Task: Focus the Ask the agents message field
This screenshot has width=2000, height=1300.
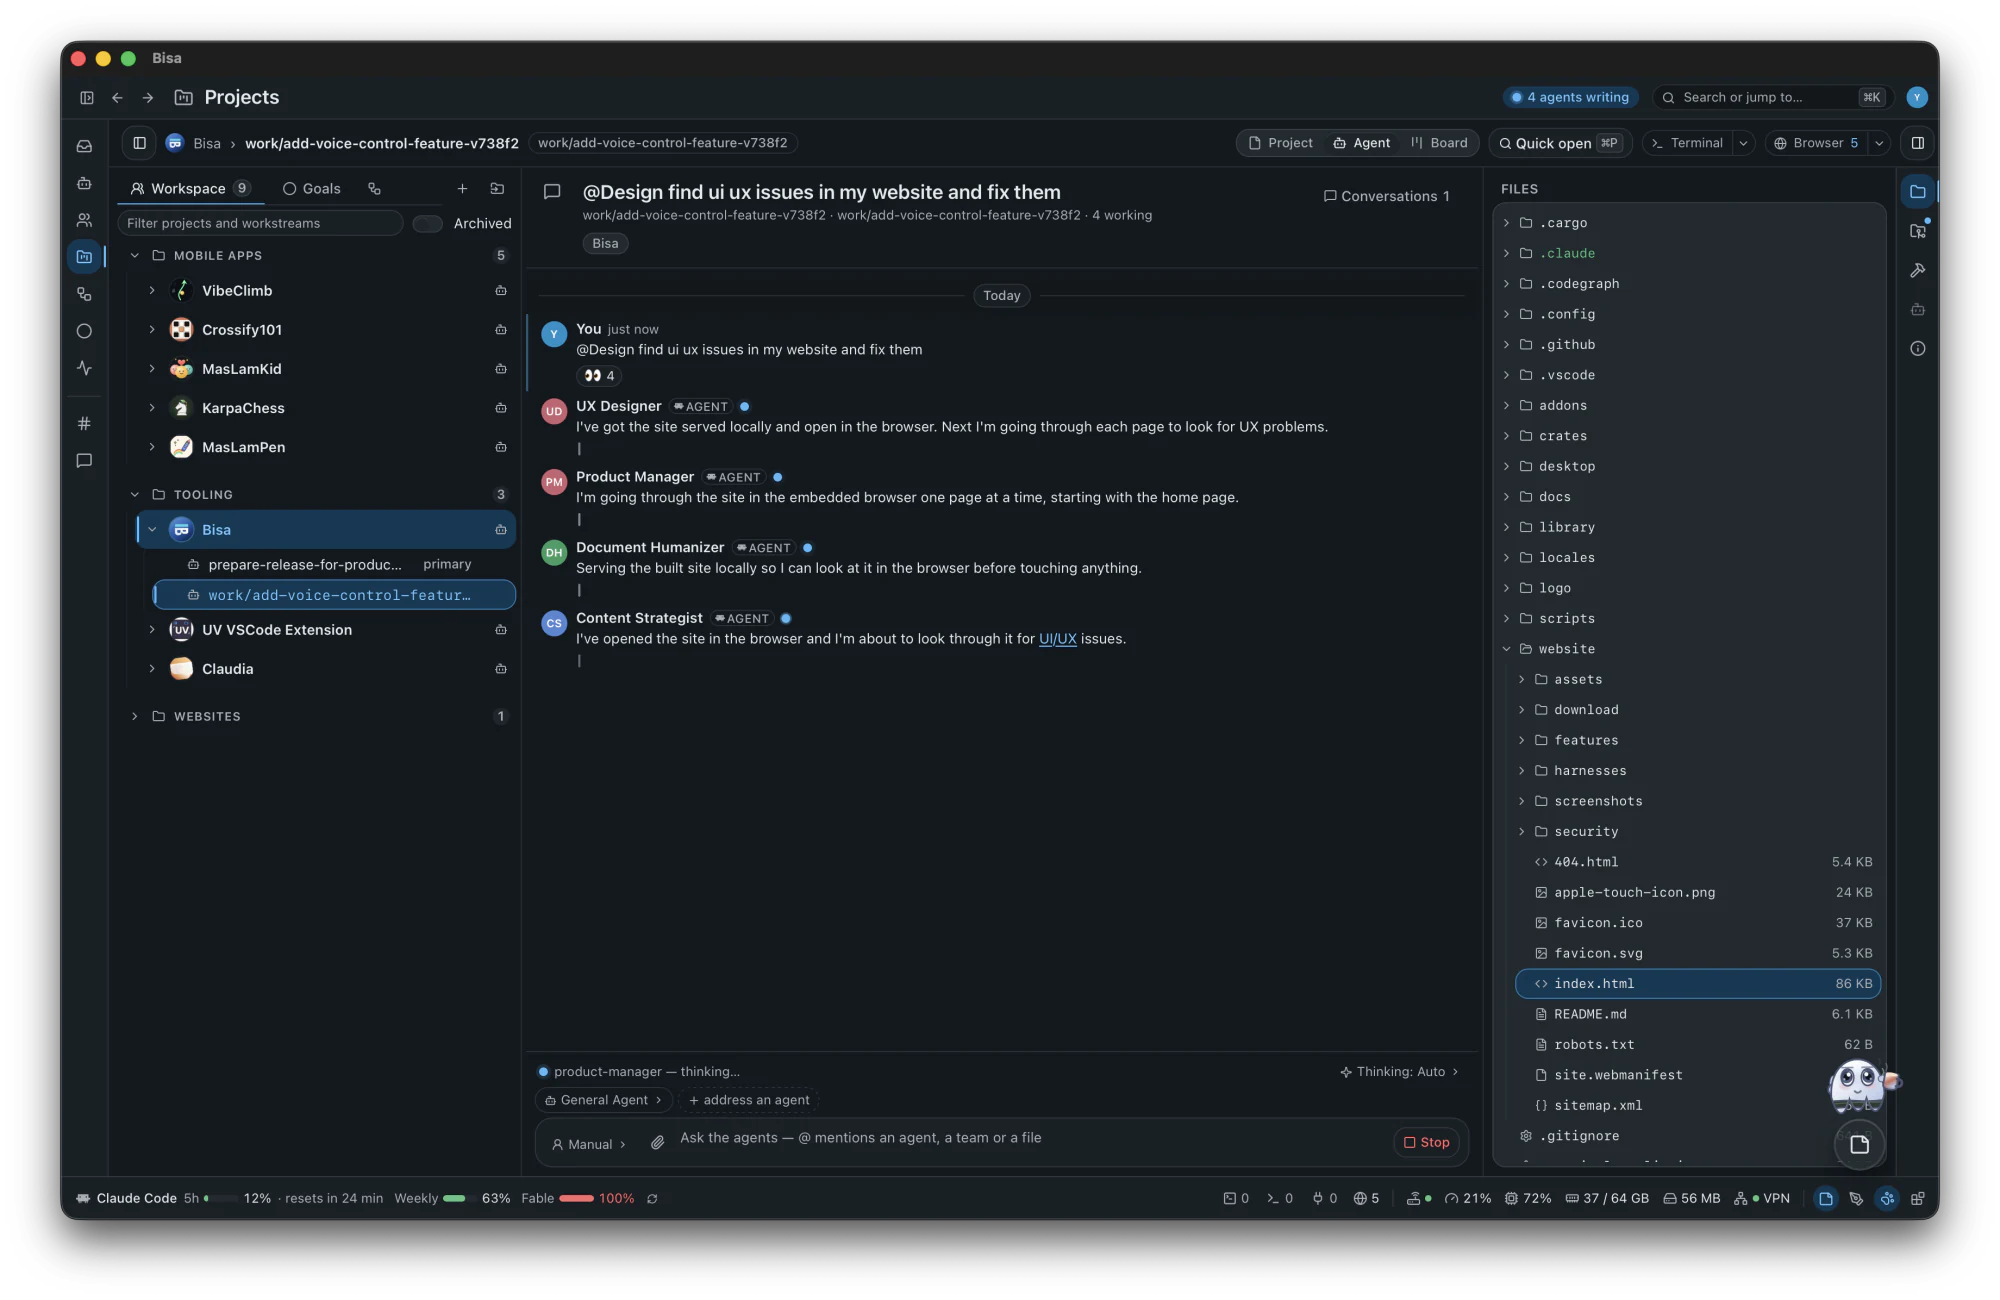Action: point(1030,1138)
